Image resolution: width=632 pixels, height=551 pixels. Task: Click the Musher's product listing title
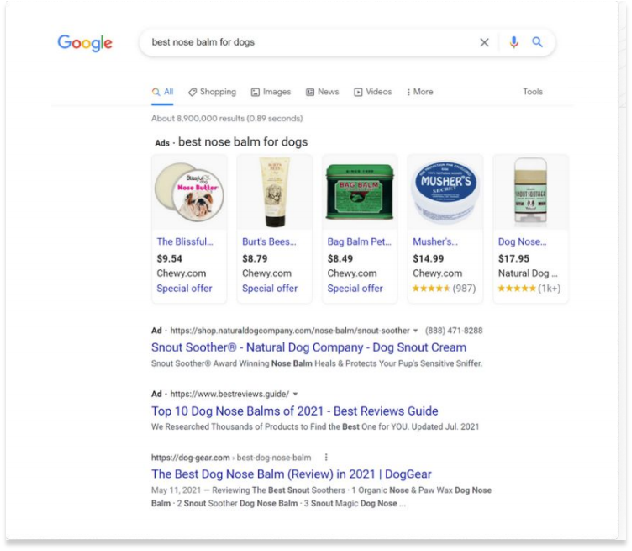click(435, 242)
